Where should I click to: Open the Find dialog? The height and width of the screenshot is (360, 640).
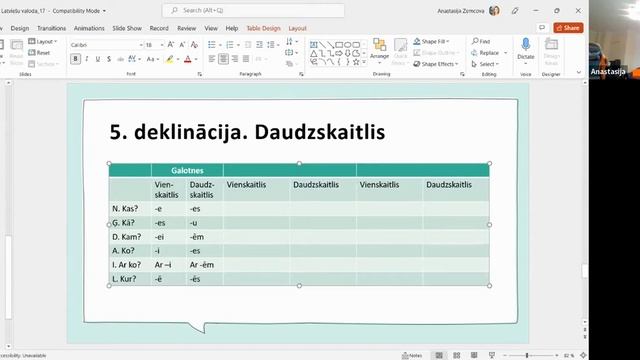point(481,41)
